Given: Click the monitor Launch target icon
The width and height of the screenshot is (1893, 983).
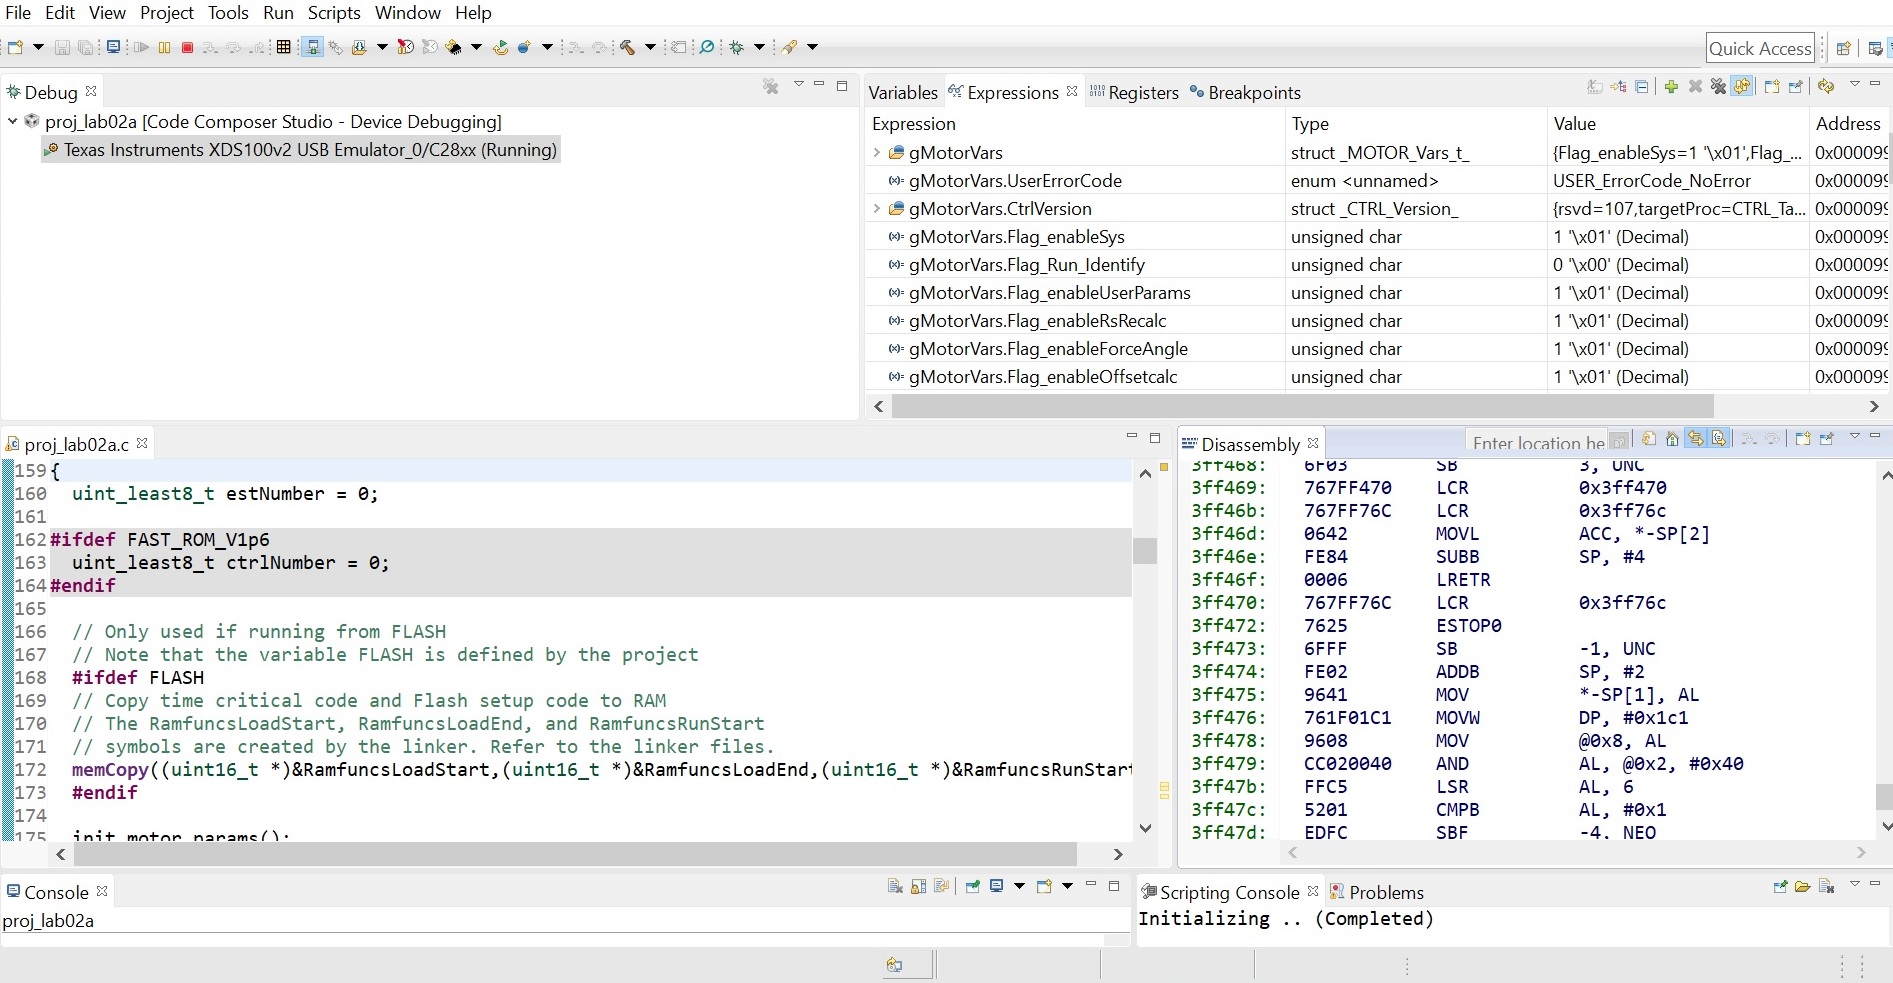Looking at the screenshot, I should (113, 47).
